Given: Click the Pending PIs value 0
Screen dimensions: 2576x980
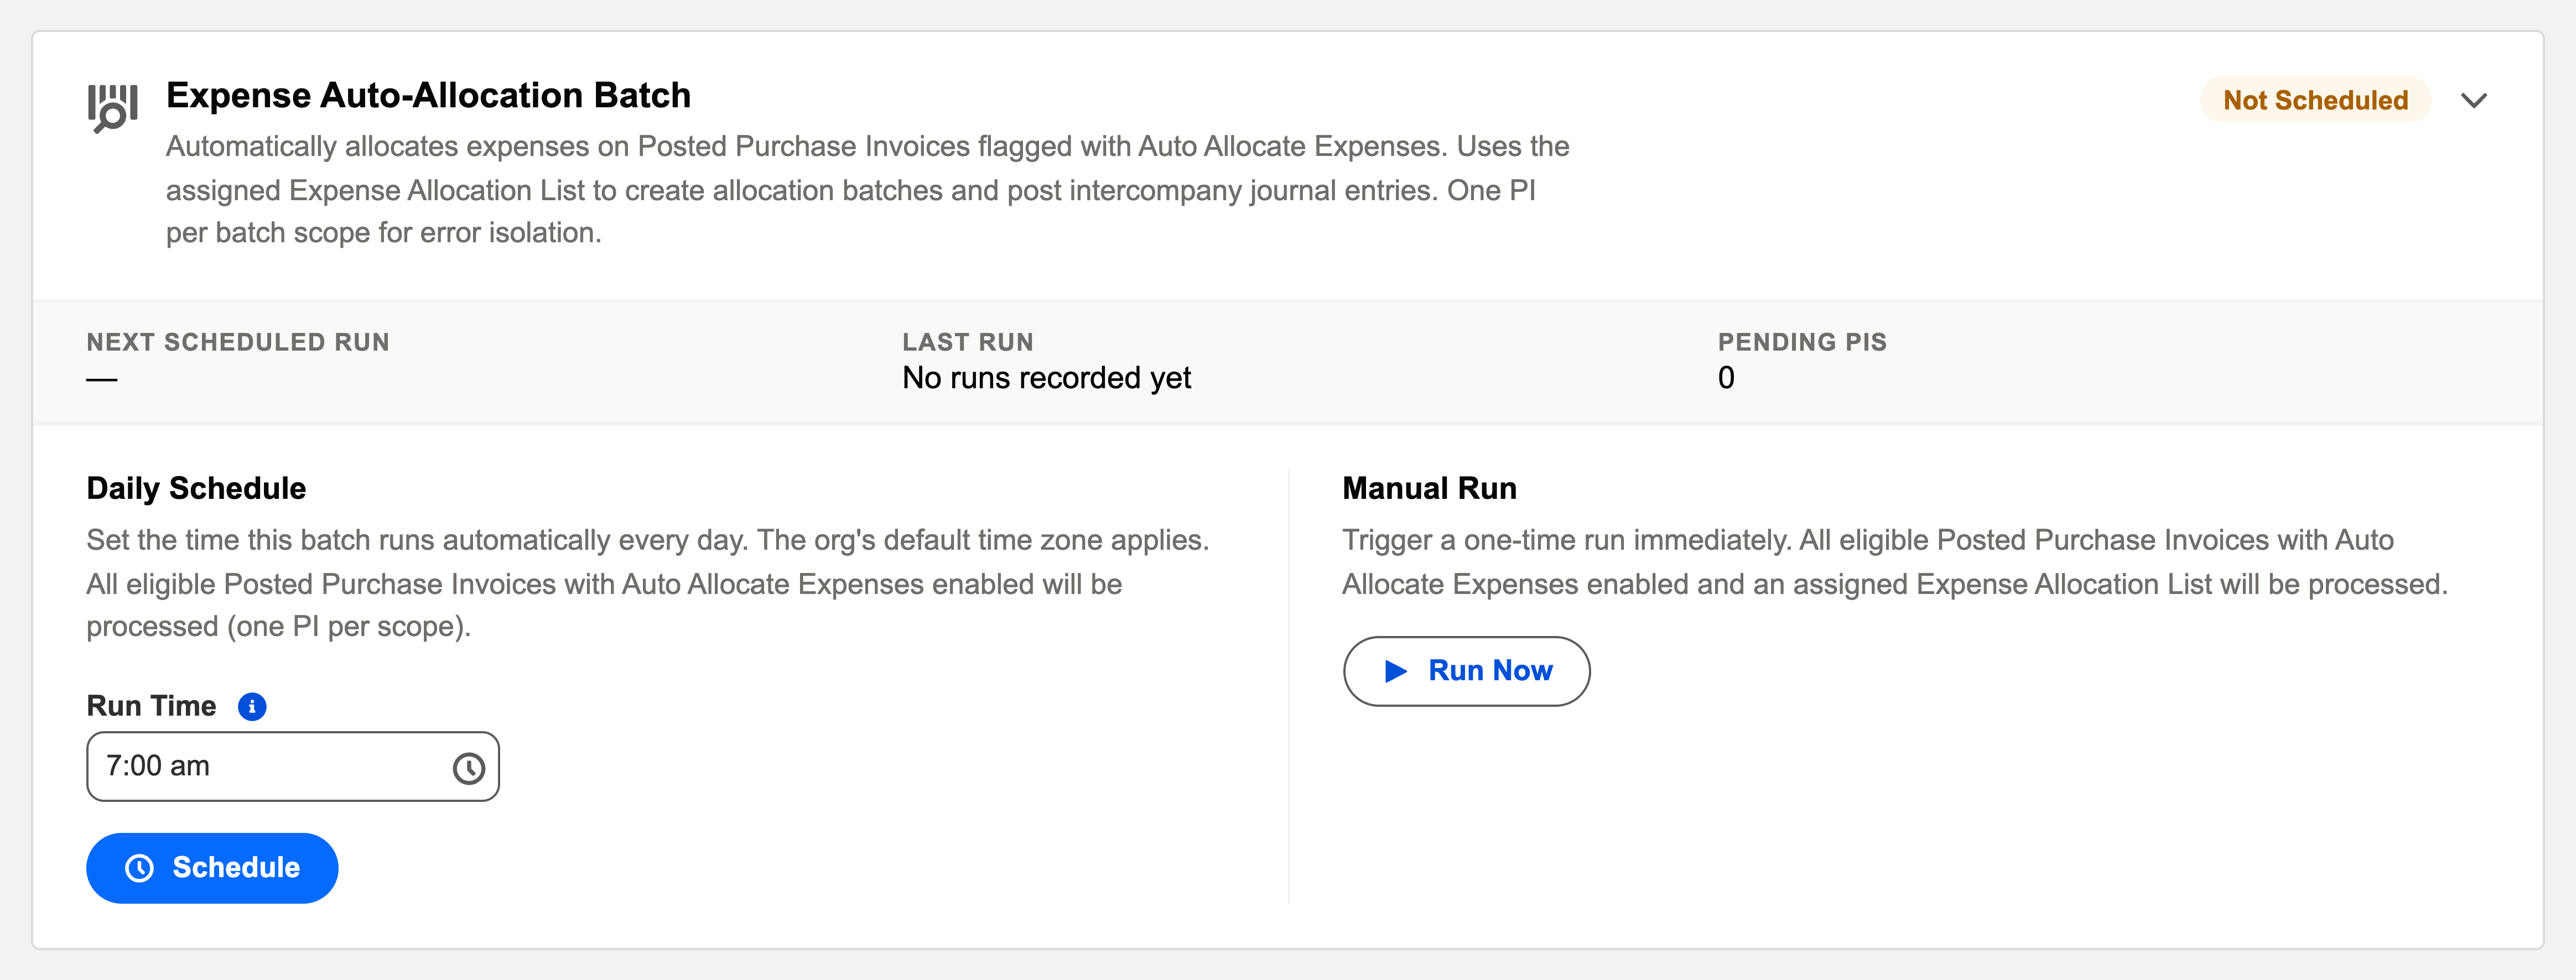Looking at the screenshot, I should (x=1726, y=378).
